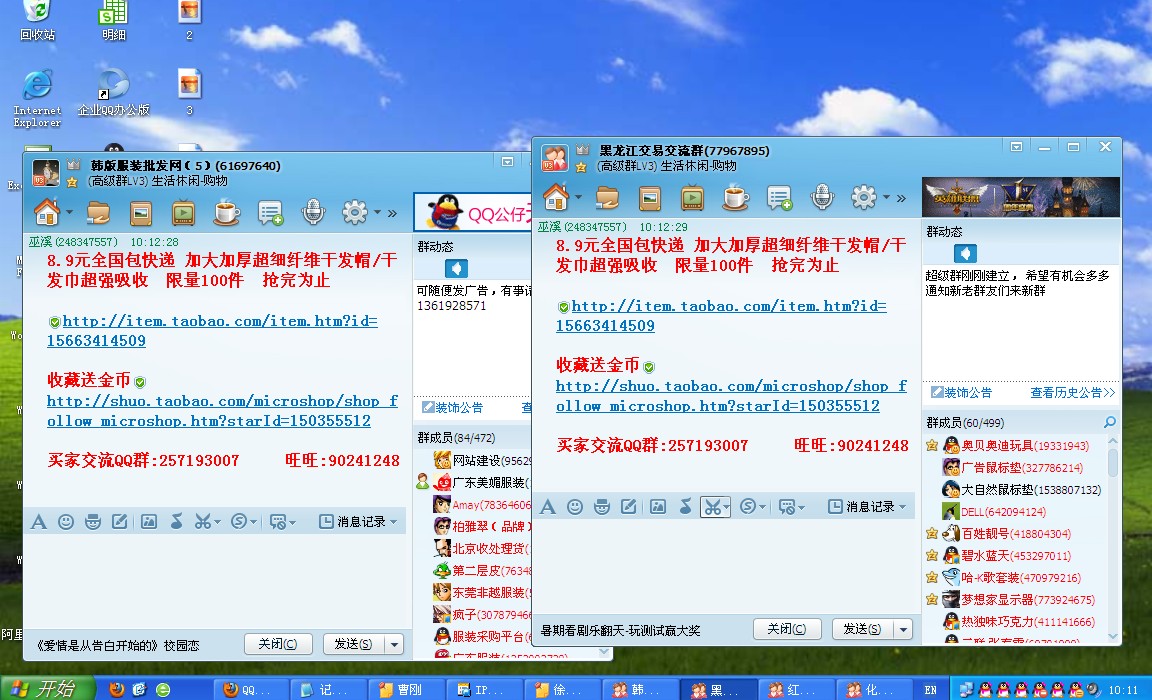Viewport: 1152px width, 700px height.
Task: Click microphone voice icon in 黑龙江交易交流群 window
Action: (x=822, y=198)
